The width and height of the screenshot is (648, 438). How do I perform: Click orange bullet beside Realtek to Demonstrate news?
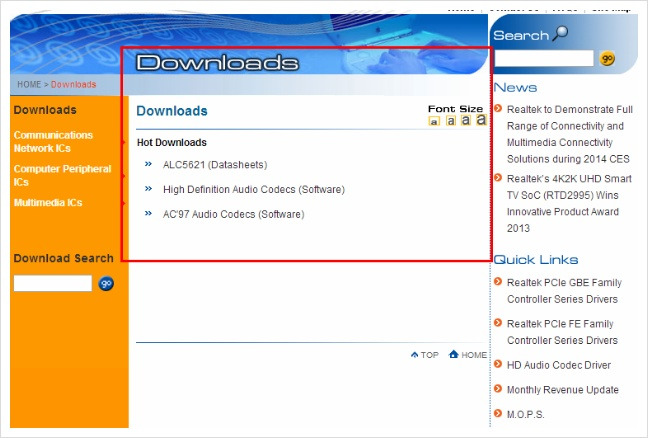point(498,108)
